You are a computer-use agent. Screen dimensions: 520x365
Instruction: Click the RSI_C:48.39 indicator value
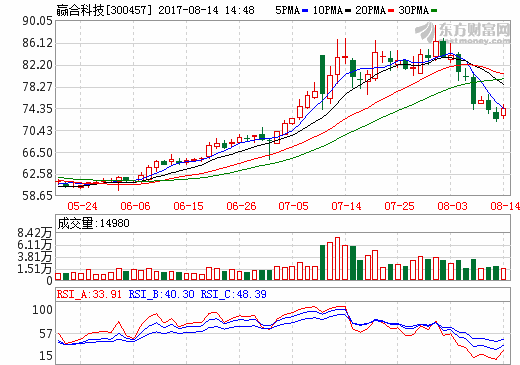233,294
